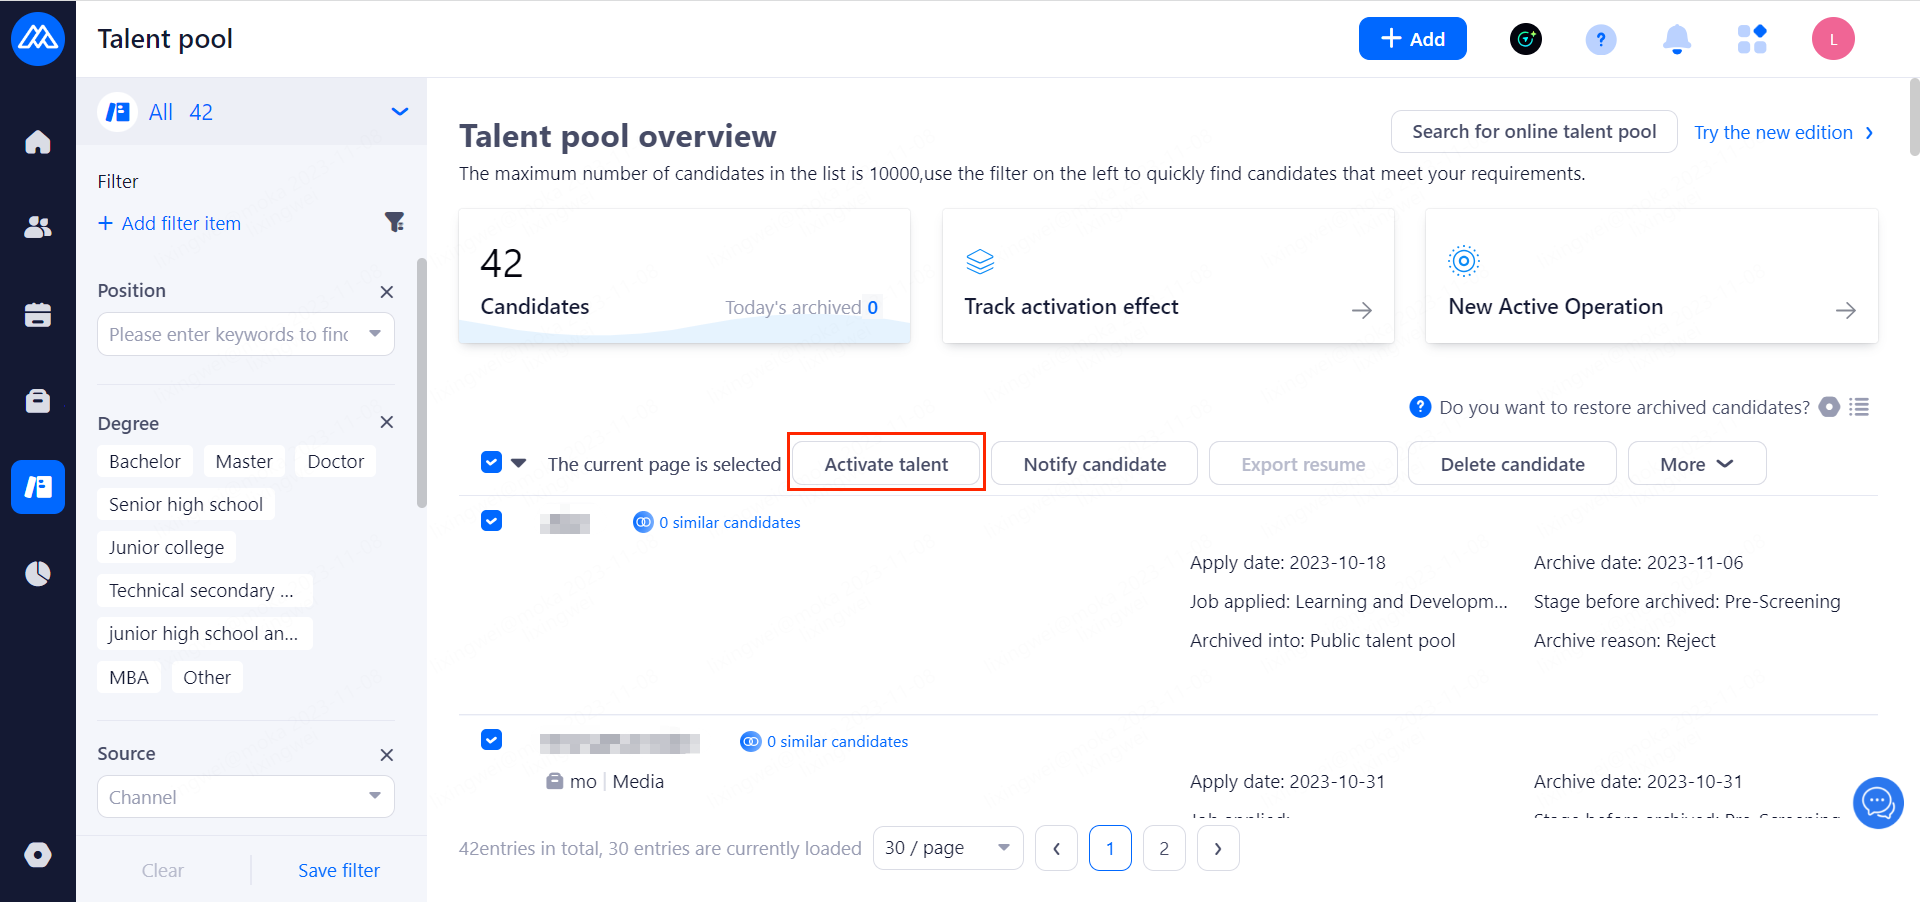Select the Bachelor degree filter
Screen dimensions: 1920x902
click(x=145, y=461)
